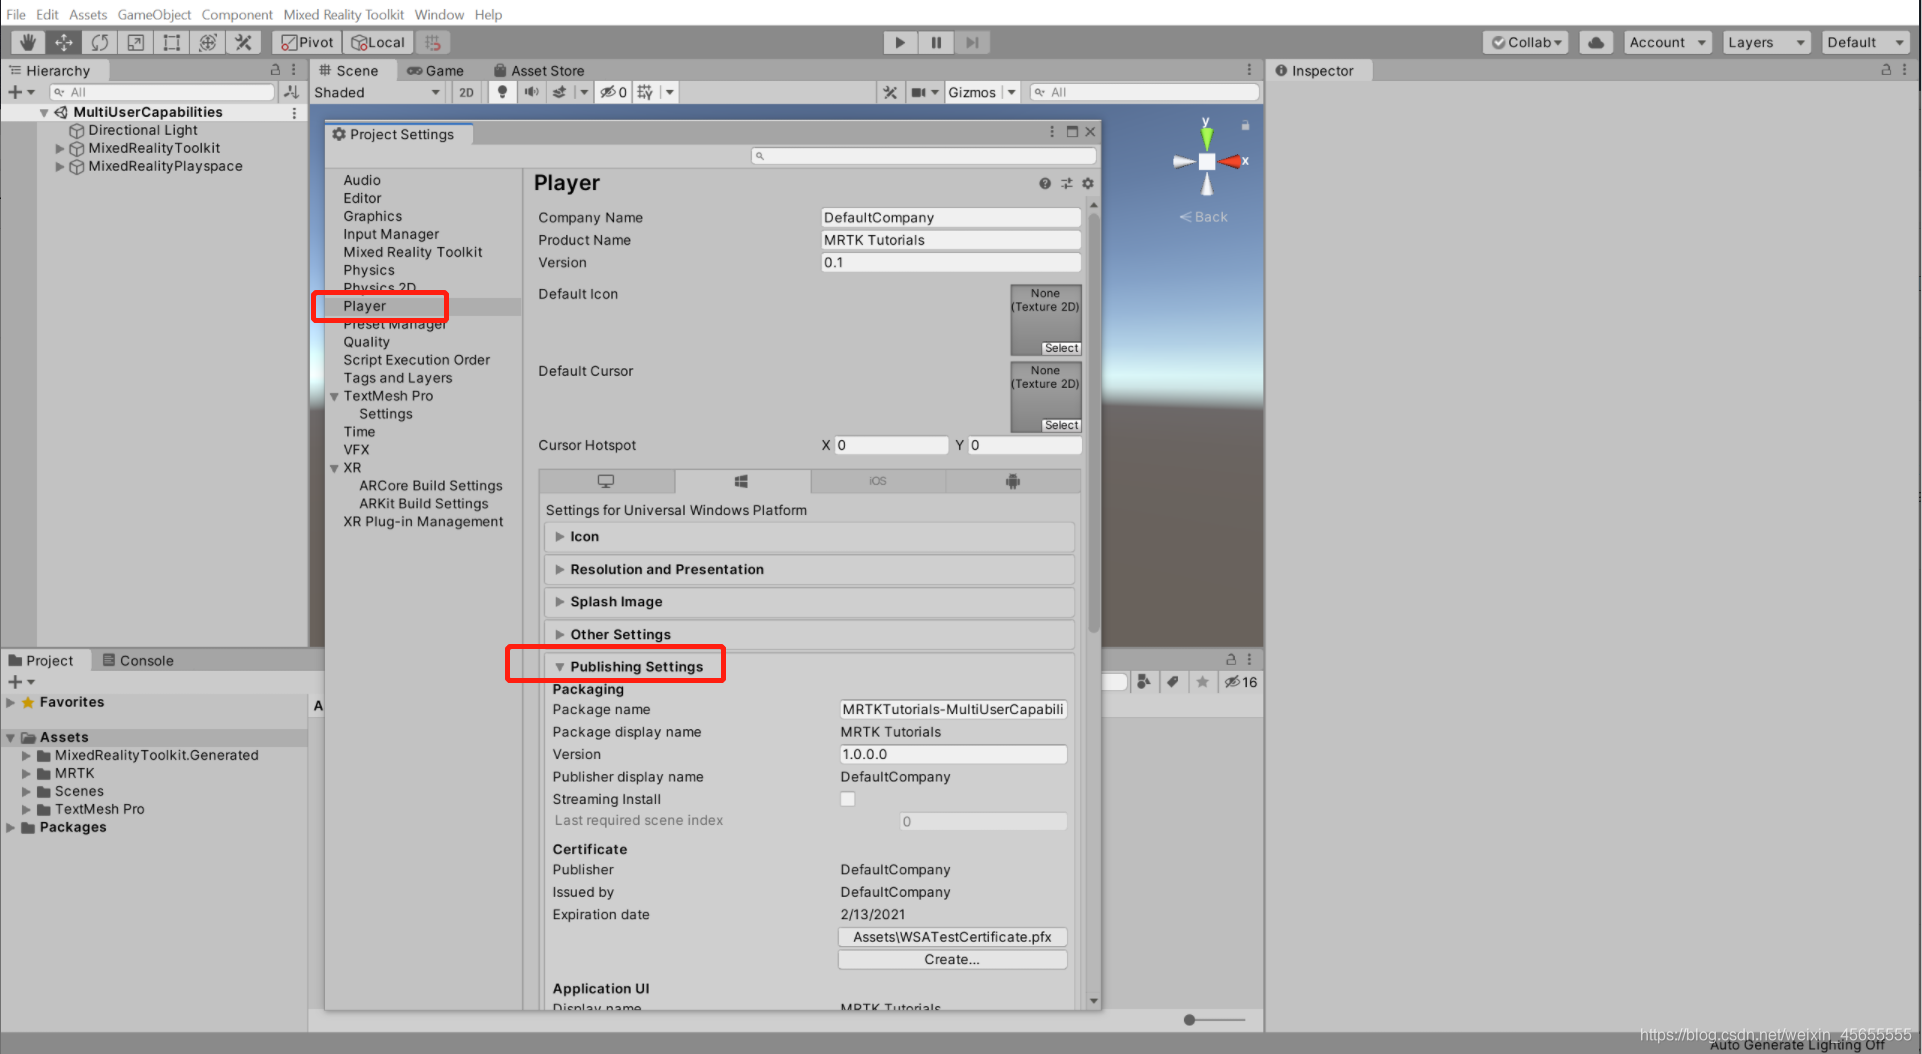The width and height of the screenshot is (1922, 1054).
Task: Toggle scene audio speaker icon
Action: 531,92
